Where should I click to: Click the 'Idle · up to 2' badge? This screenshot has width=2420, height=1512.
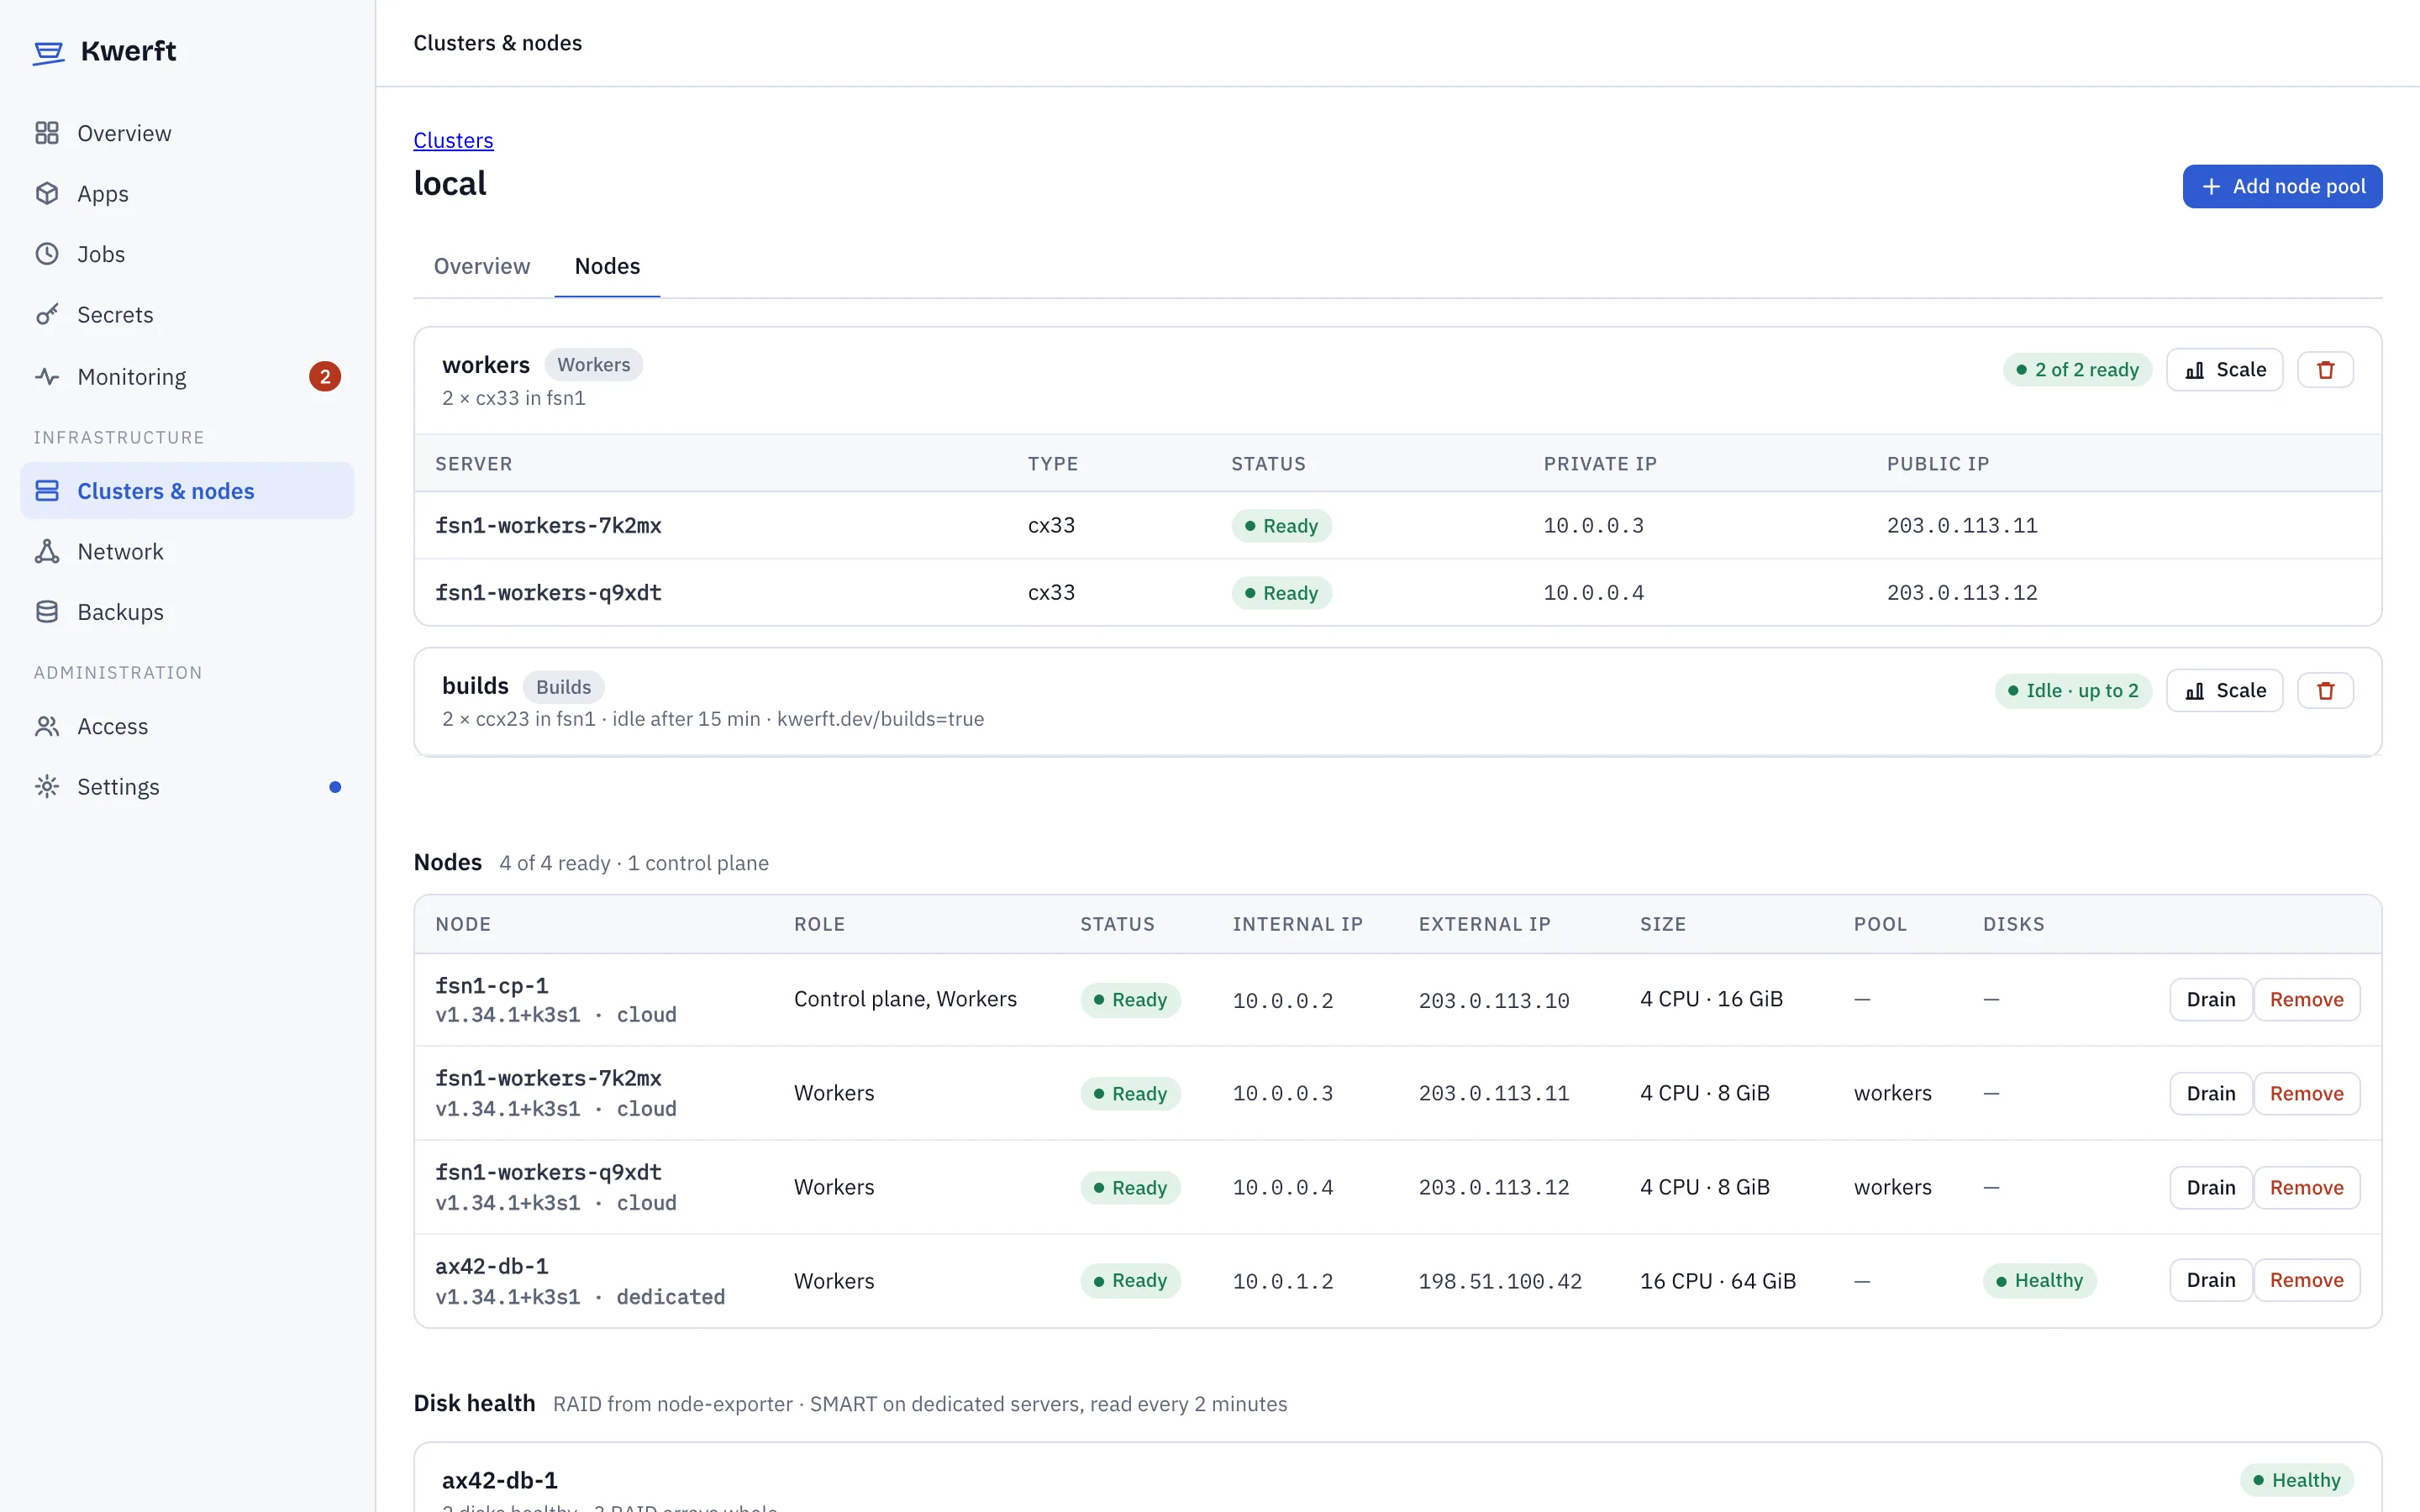click(x=2072, y=691)
